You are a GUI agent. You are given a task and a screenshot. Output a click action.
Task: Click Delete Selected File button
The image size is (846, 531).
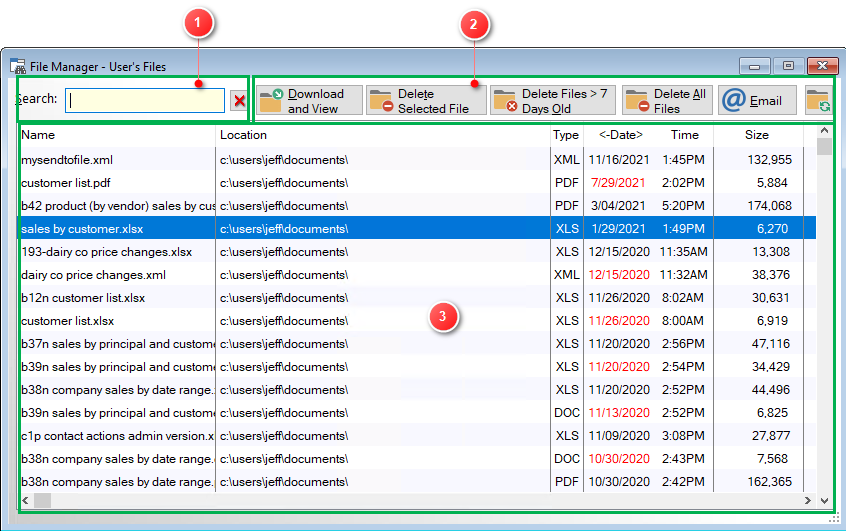pos(426,100)
